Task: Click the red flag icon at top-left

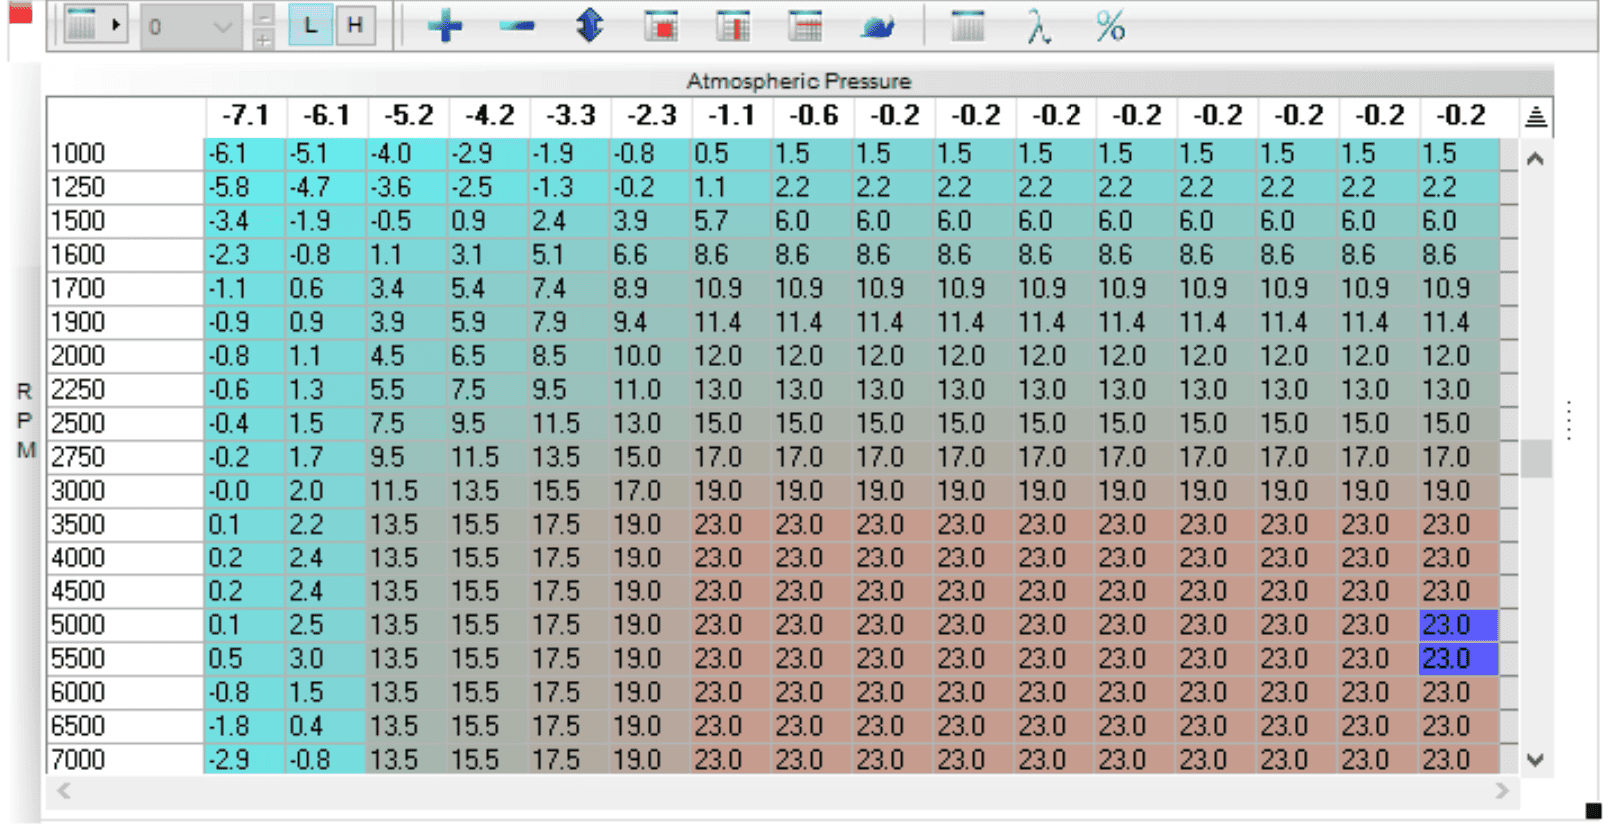Action: tap(21, 13)
